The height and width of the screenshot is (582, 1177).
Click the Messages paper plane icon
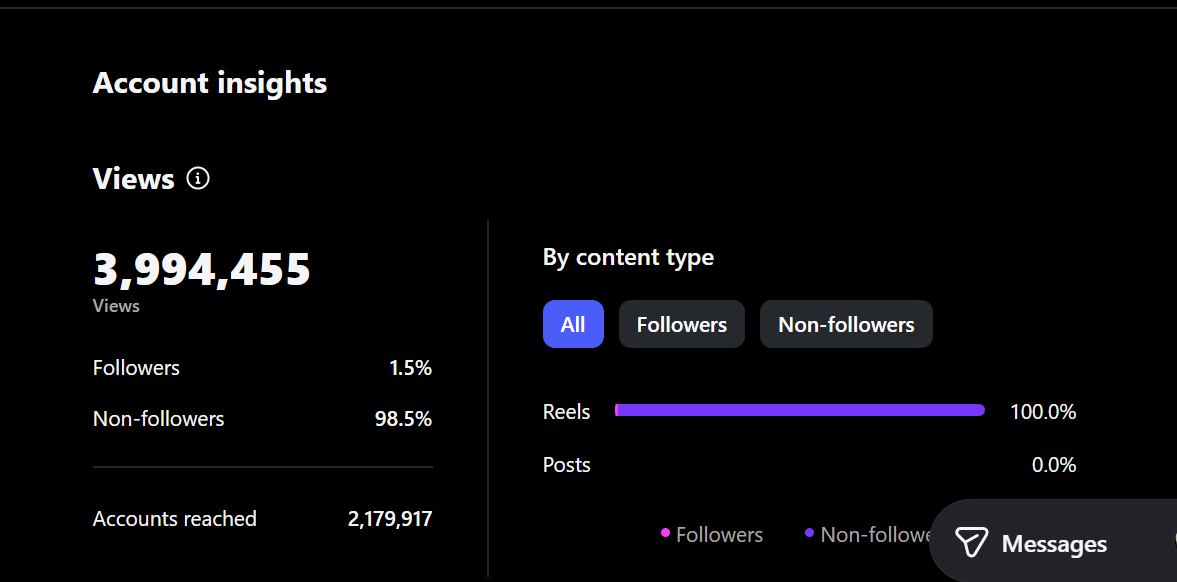971,543
